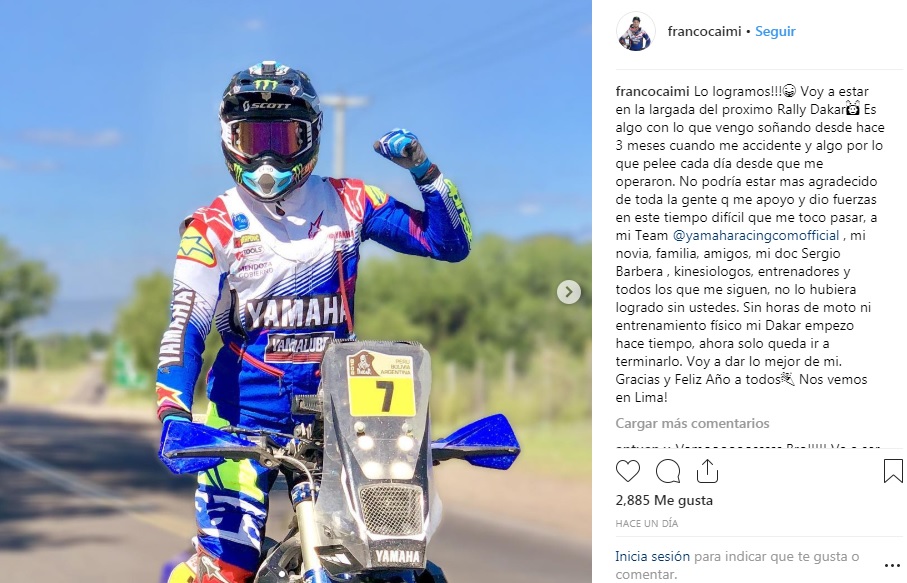Share the post using the share icon

point(707,471)
